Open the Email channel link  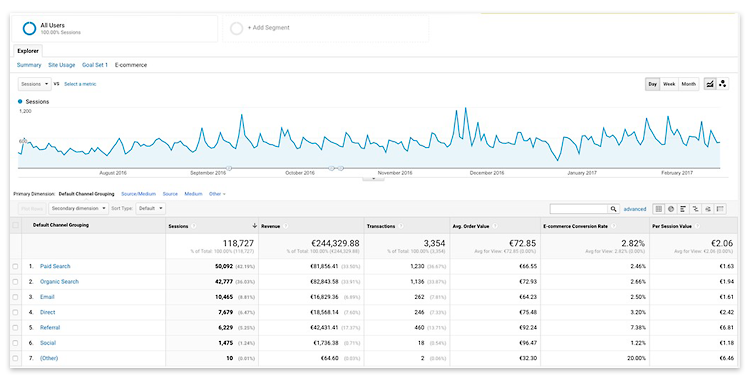[x=47, y=297]
